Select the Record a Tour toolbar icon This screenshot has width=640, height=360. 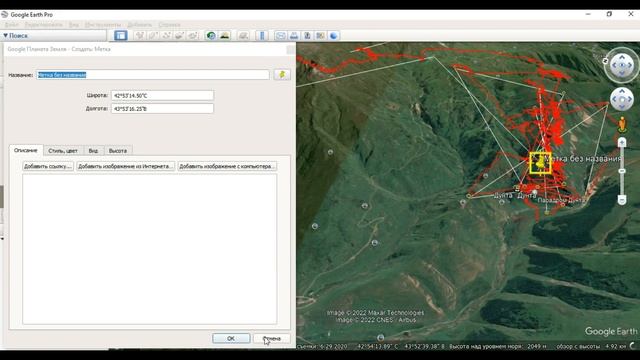[x=193, y=36]
